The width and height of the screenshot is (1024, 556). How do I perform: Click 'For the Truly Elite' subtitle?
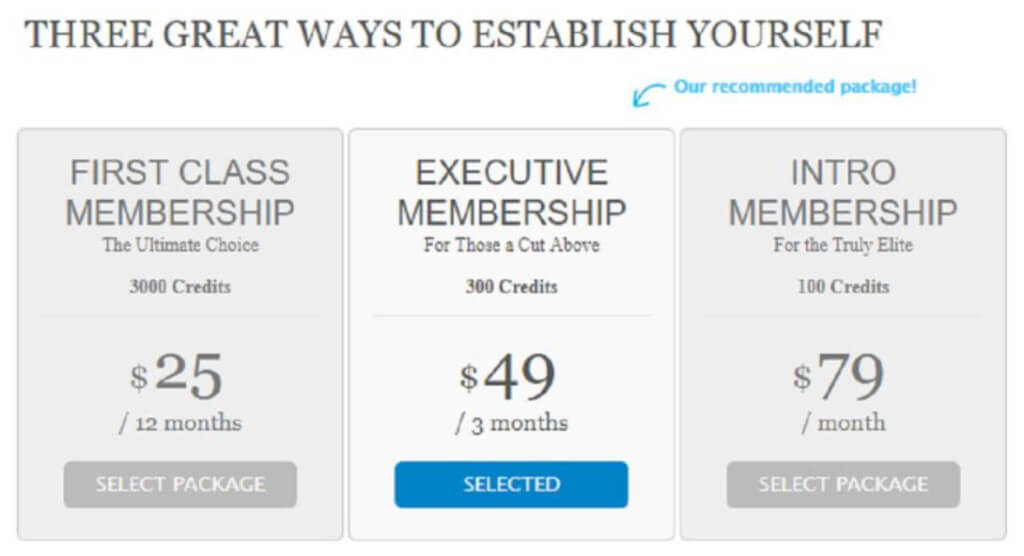click(843, 245)
